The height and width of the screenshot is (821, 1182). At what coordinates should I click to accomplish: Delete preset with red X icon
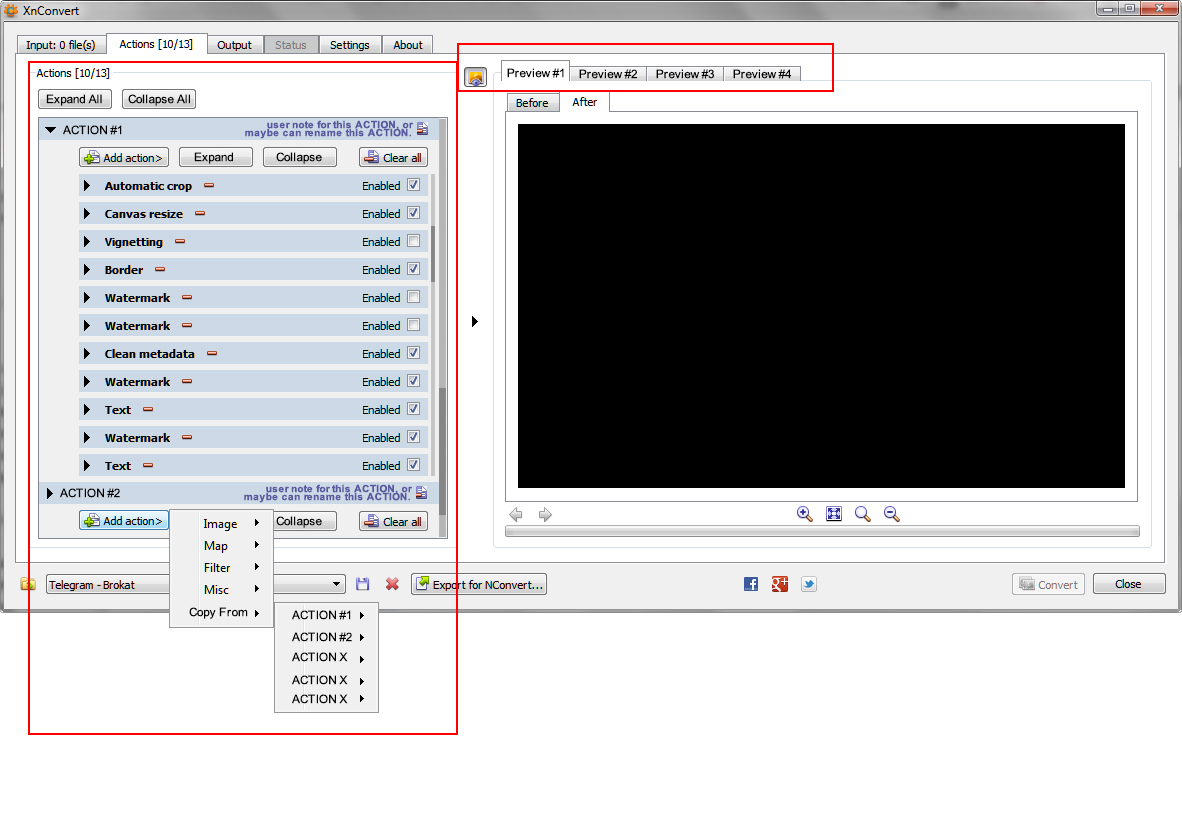[392, 584]
